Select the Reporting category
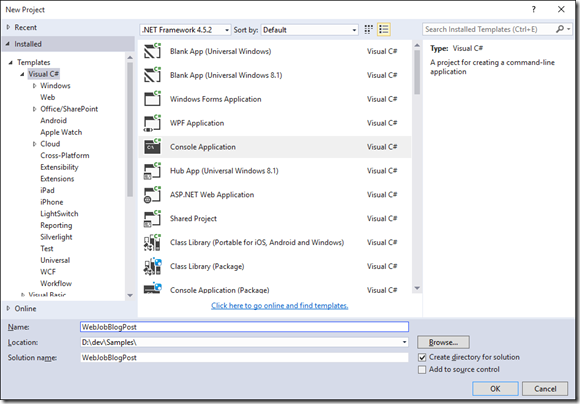 [56, 225]
